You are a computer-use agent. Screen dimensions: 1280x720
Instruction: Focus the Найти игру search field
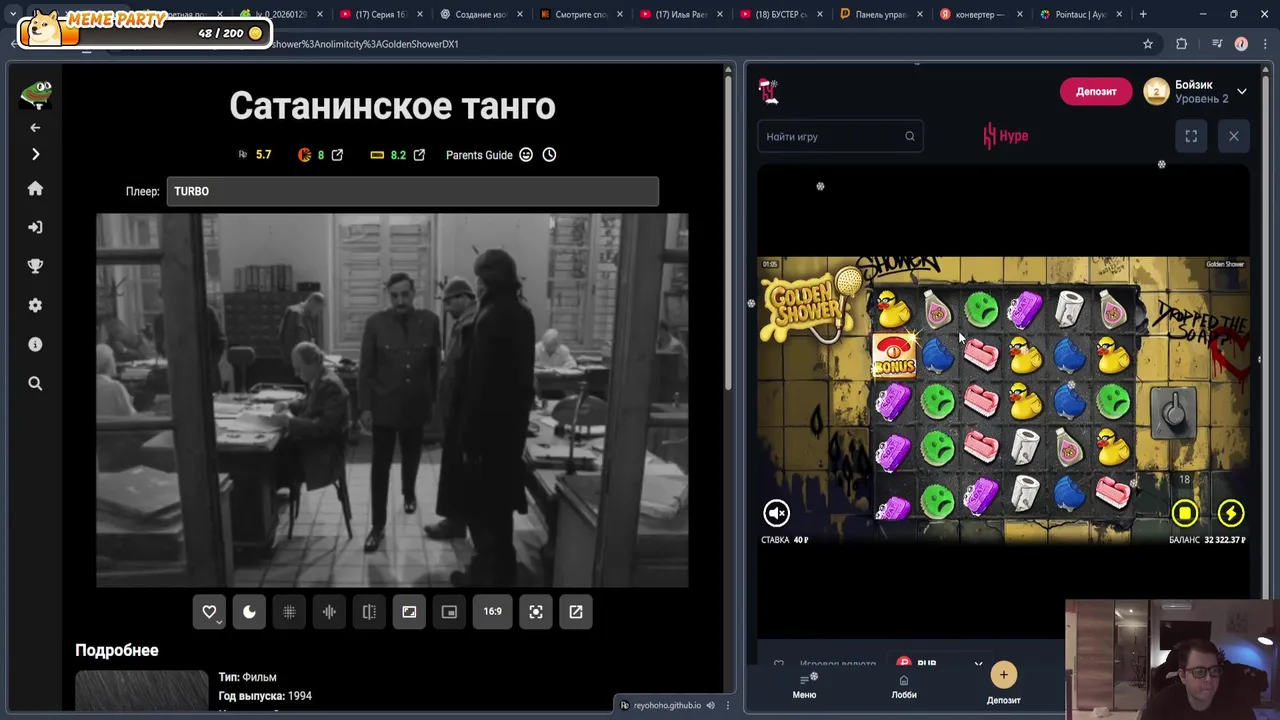[x=840, y=136]
